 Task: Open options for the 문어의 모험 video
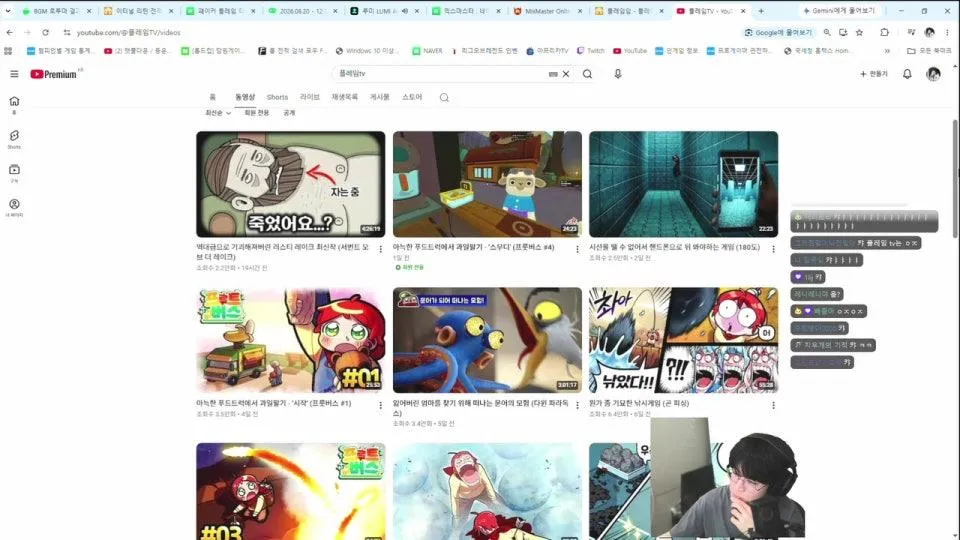[x=577, y=405]
